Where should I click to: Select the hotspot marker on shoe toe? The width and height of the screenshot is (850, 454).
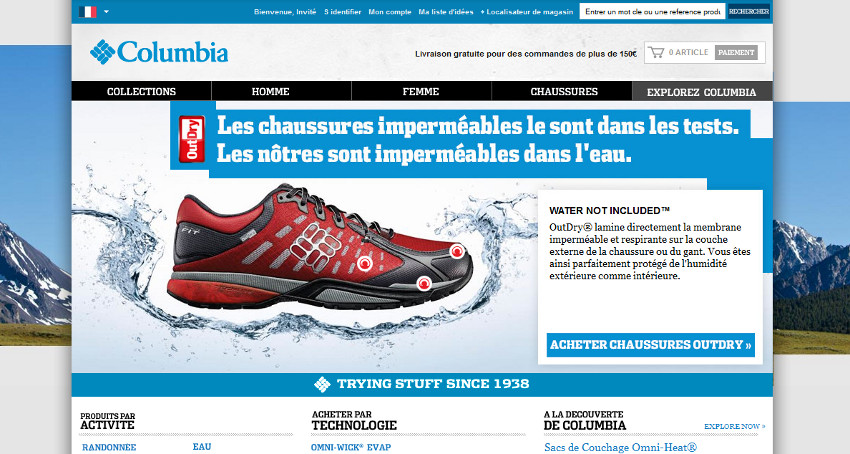[457, 251]
